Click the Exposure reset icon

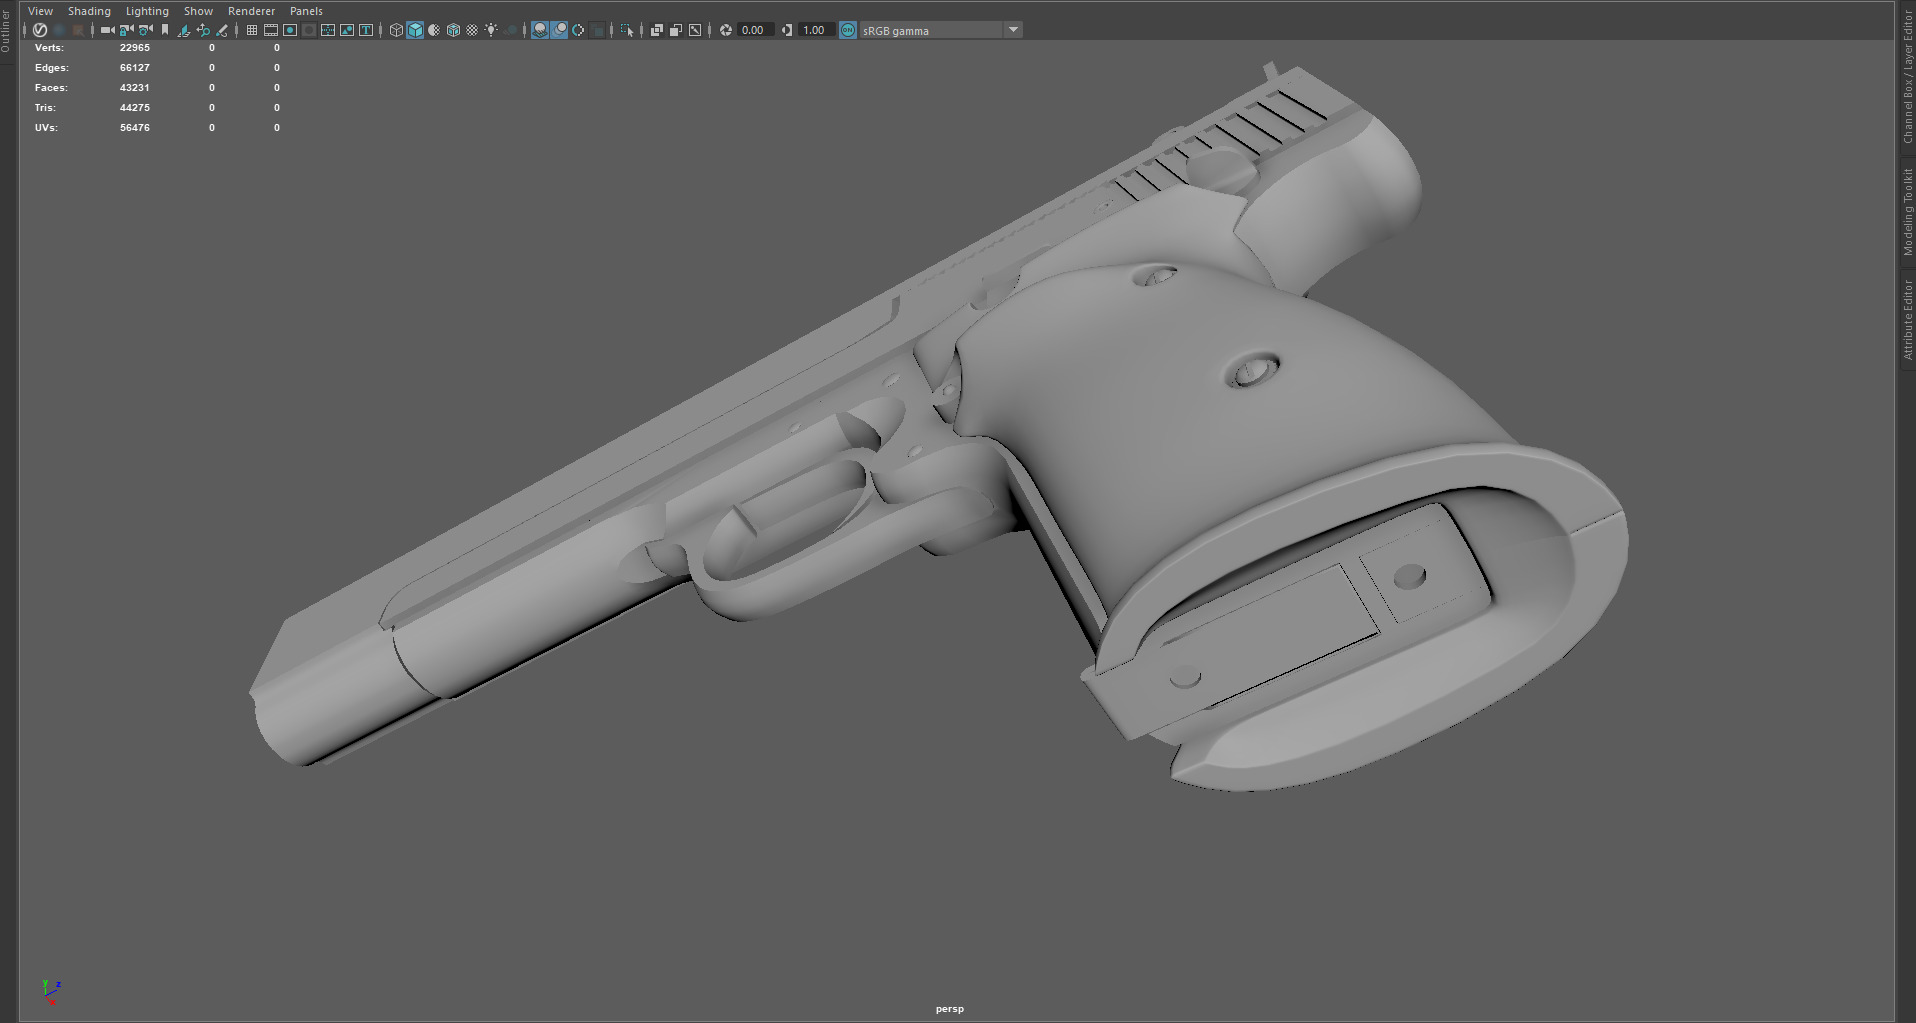coord(726,30)
